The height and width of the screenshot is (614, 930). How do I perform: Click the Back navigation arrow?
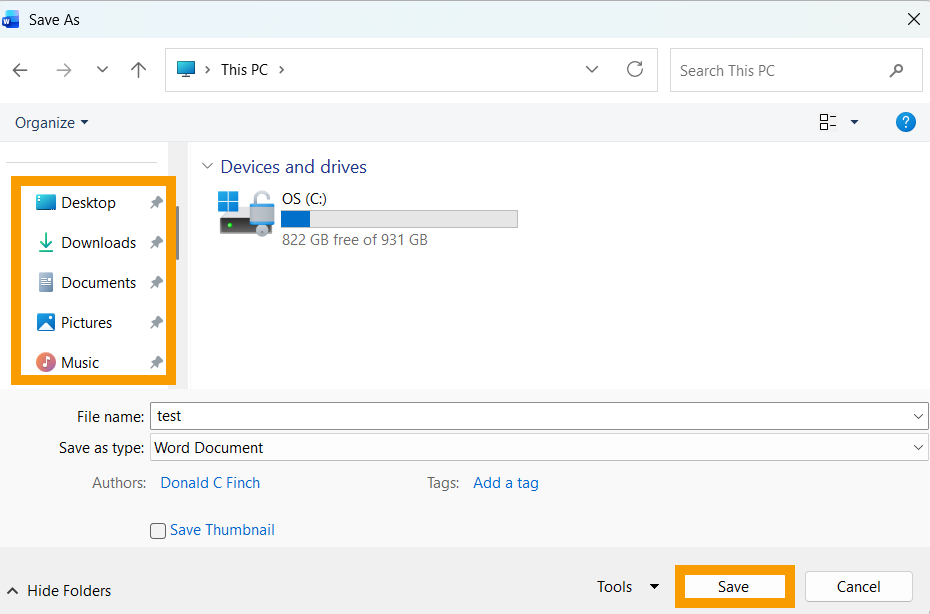pos(20,70)
